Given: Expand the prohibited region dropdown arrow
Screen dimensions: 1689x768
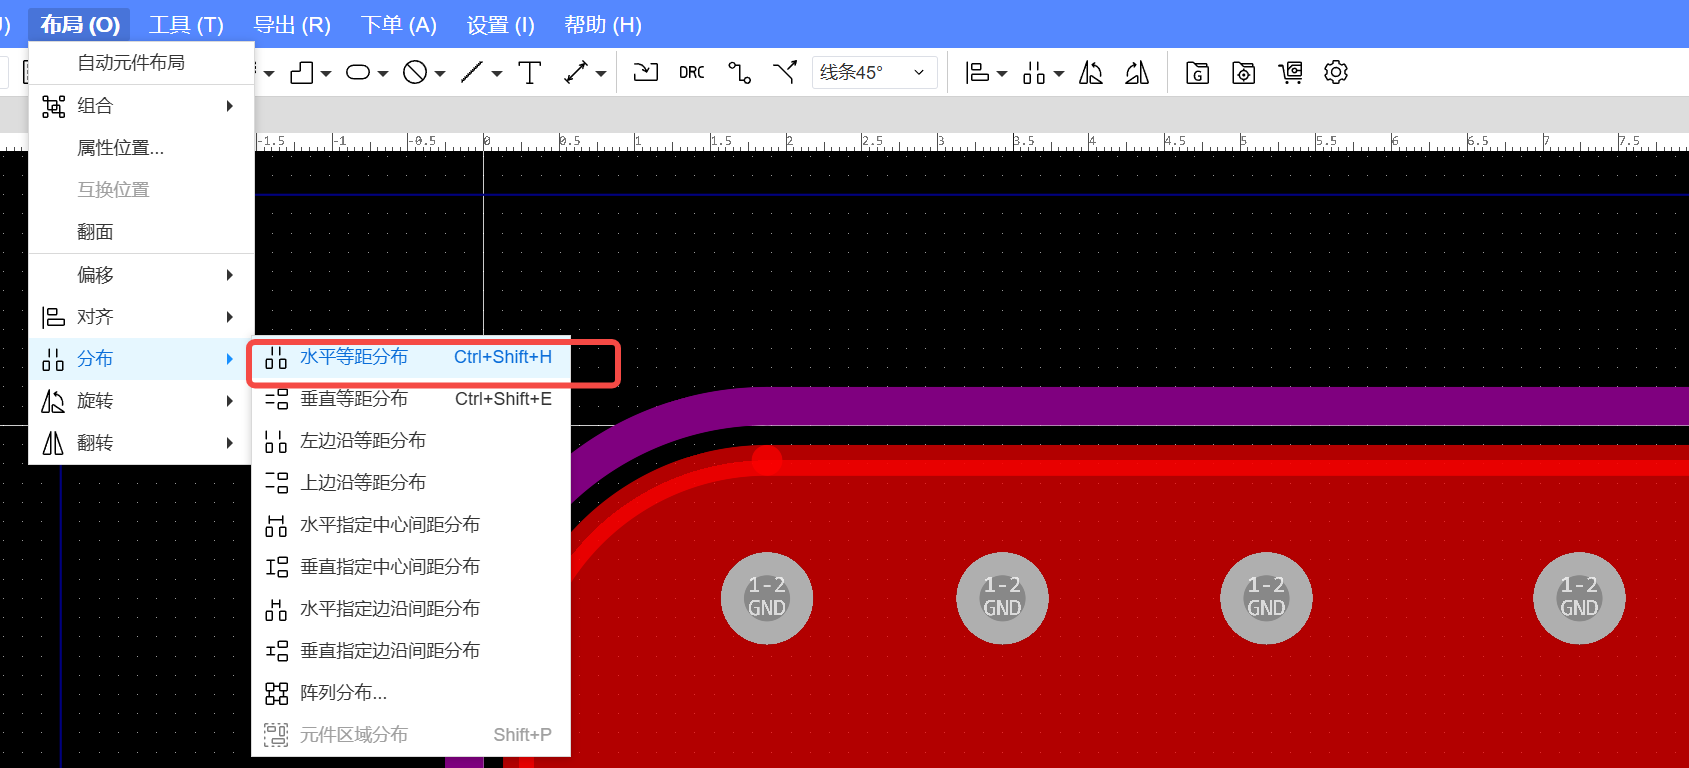Looking at the screenshot, I should click(439, 74).
